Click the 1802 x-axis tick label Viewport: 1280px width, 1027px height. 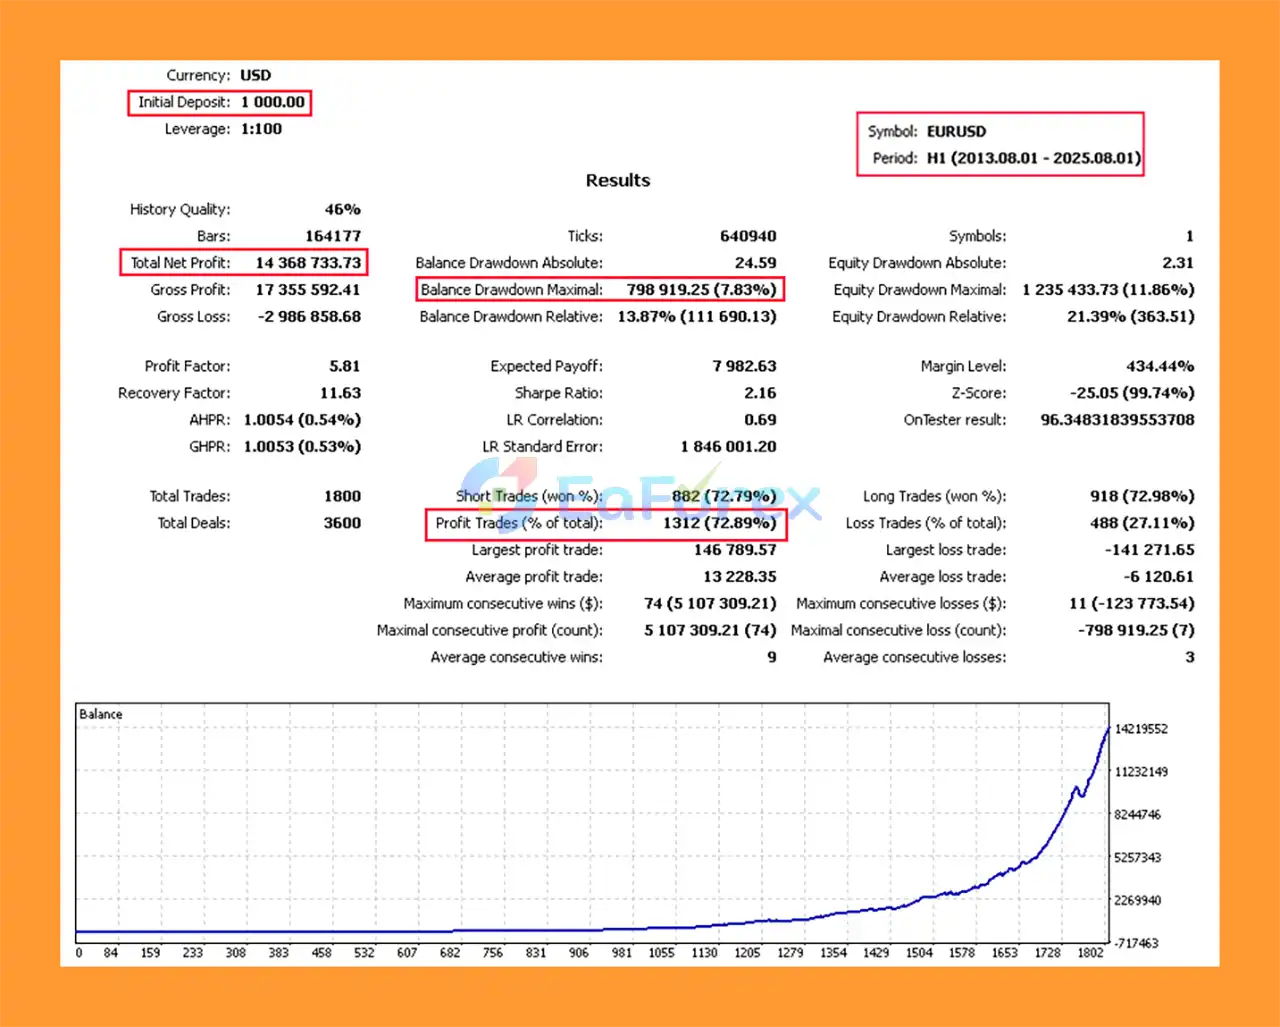(x=1090, y=953)
